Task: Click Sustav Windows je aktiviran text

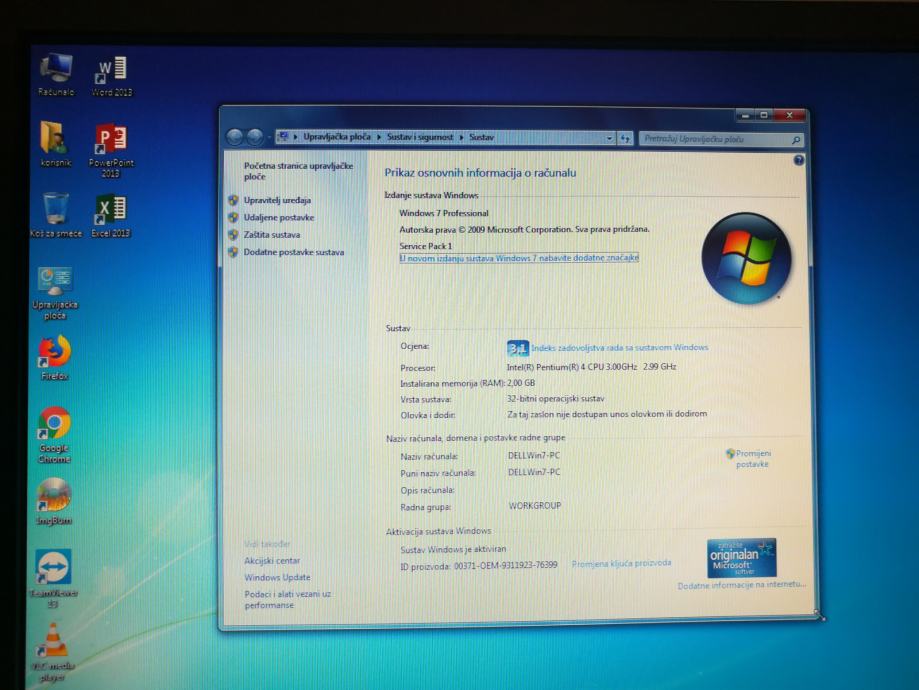Action: (453, 550)
